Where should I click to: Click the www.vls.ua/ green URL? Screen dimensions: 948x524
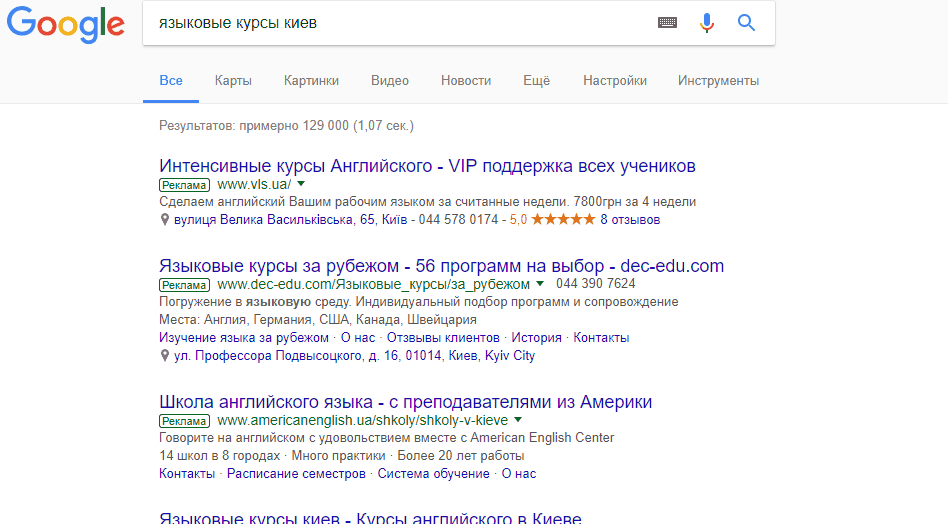[254, 184]
